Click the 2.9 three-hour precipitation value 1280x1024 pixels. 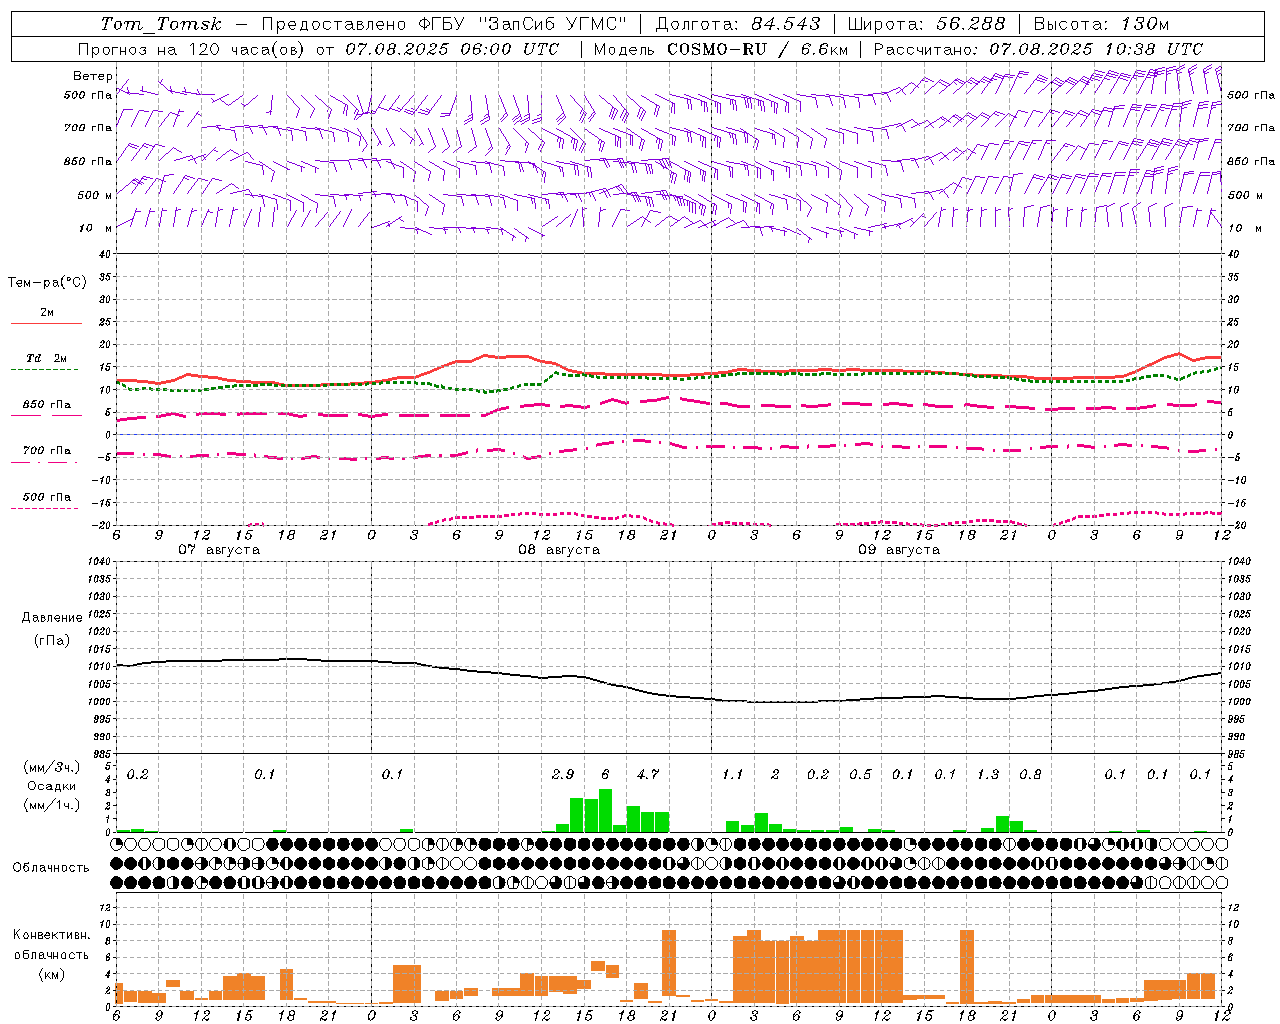point(563,774)
